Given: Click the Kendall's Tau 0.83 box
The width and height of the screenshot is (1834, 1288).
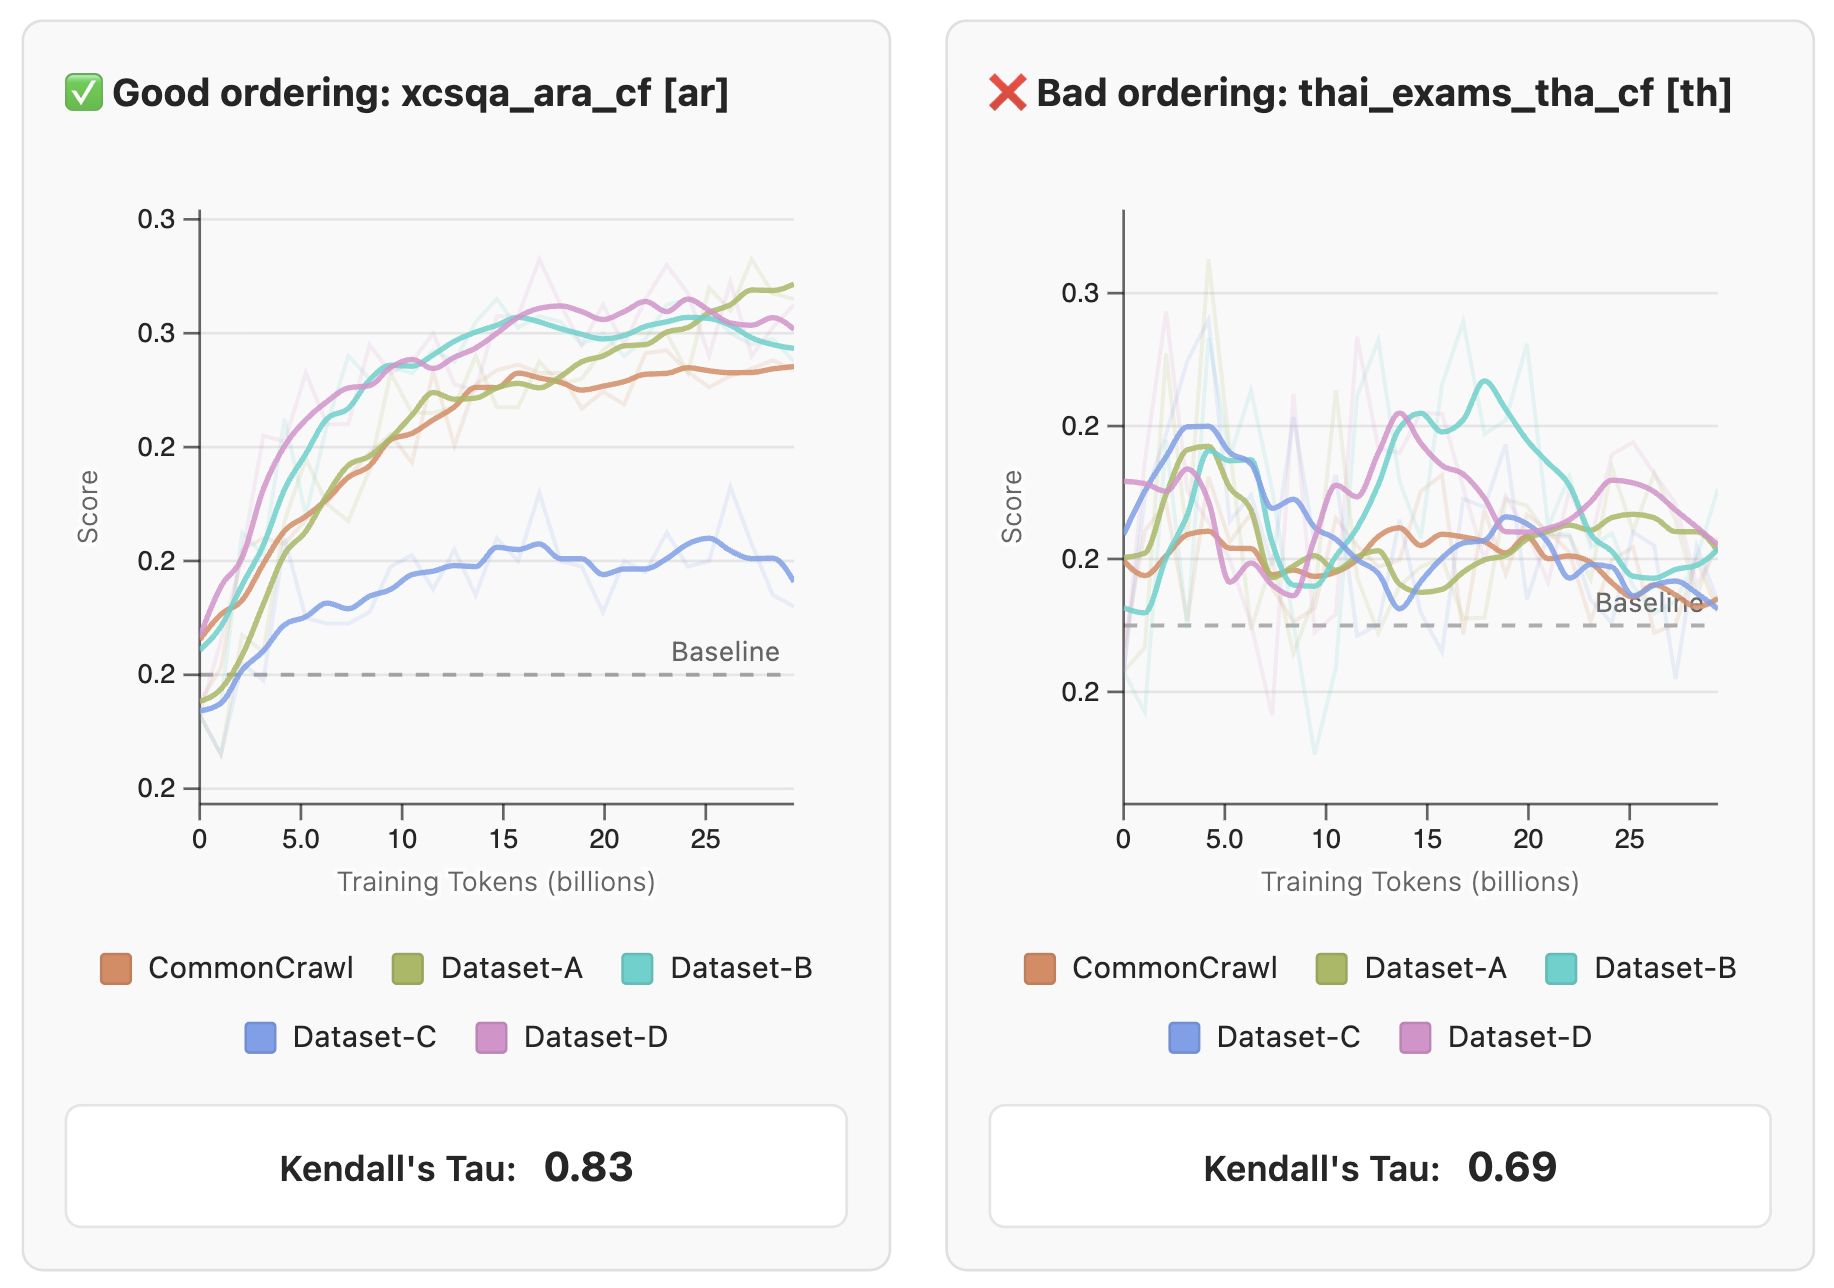Looking at the screenshot, I should [456, 1167].
